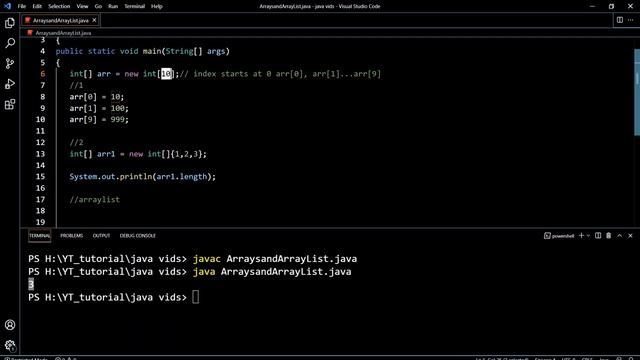Image resolution: width=640 pixels, height=360 pixels.
Task: Switch to the PROBLEMS panel tab
Action: click(x=71, y=236)
